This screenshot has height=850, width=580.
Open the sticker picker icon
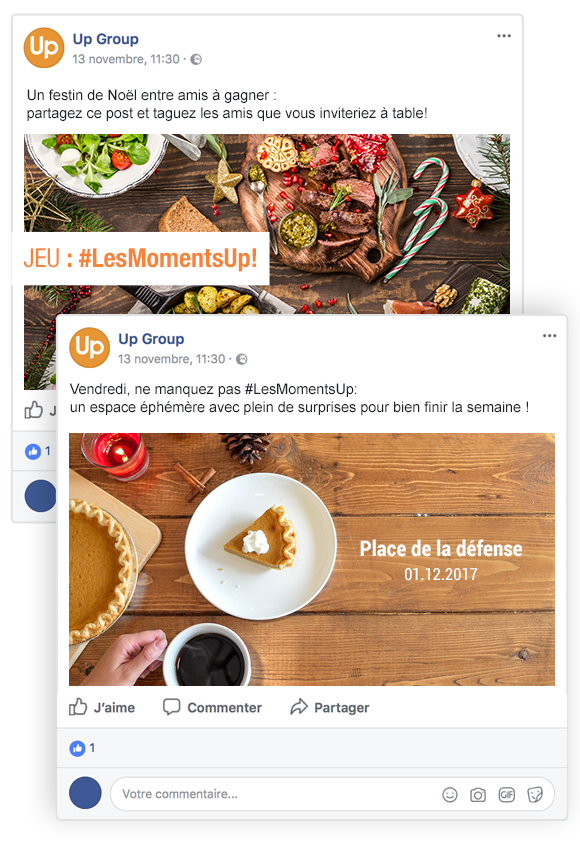tap(535, 795)
